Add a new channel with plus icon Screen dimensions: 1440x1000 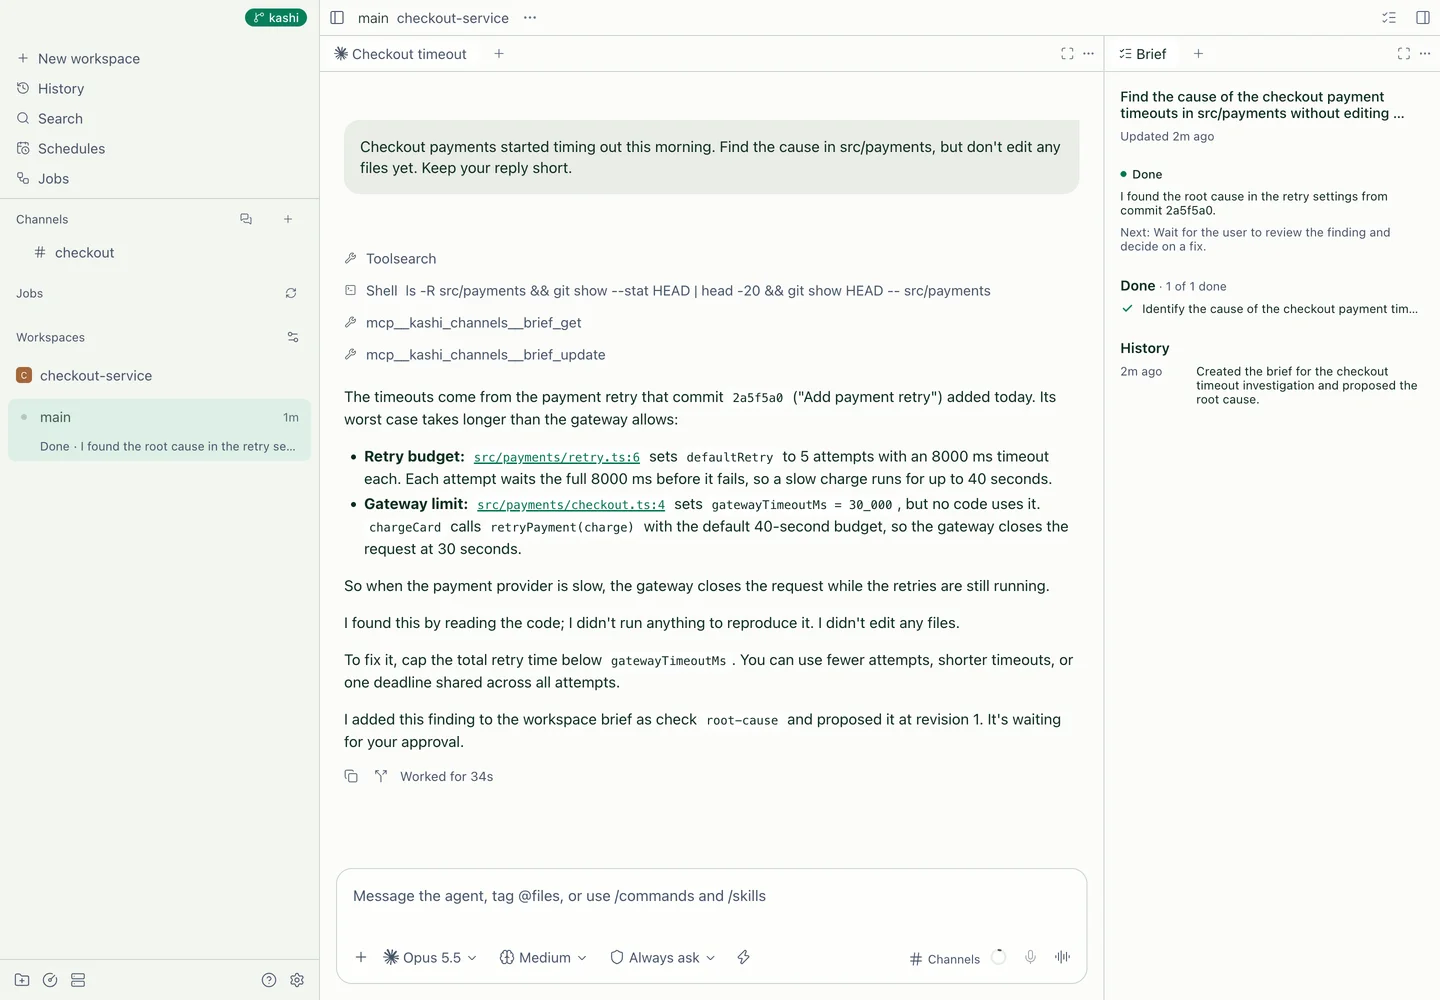[288, 219]
